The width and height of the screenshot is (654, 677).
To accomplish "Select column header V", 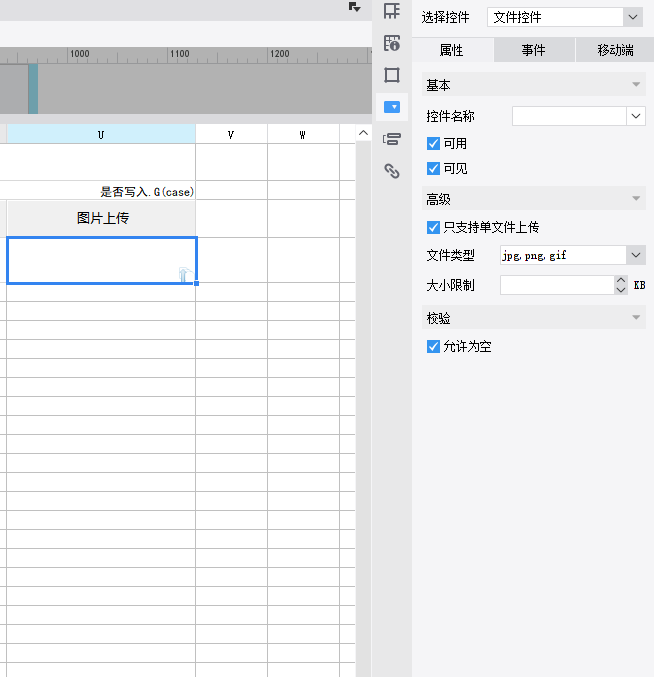I will click(231, 135).
